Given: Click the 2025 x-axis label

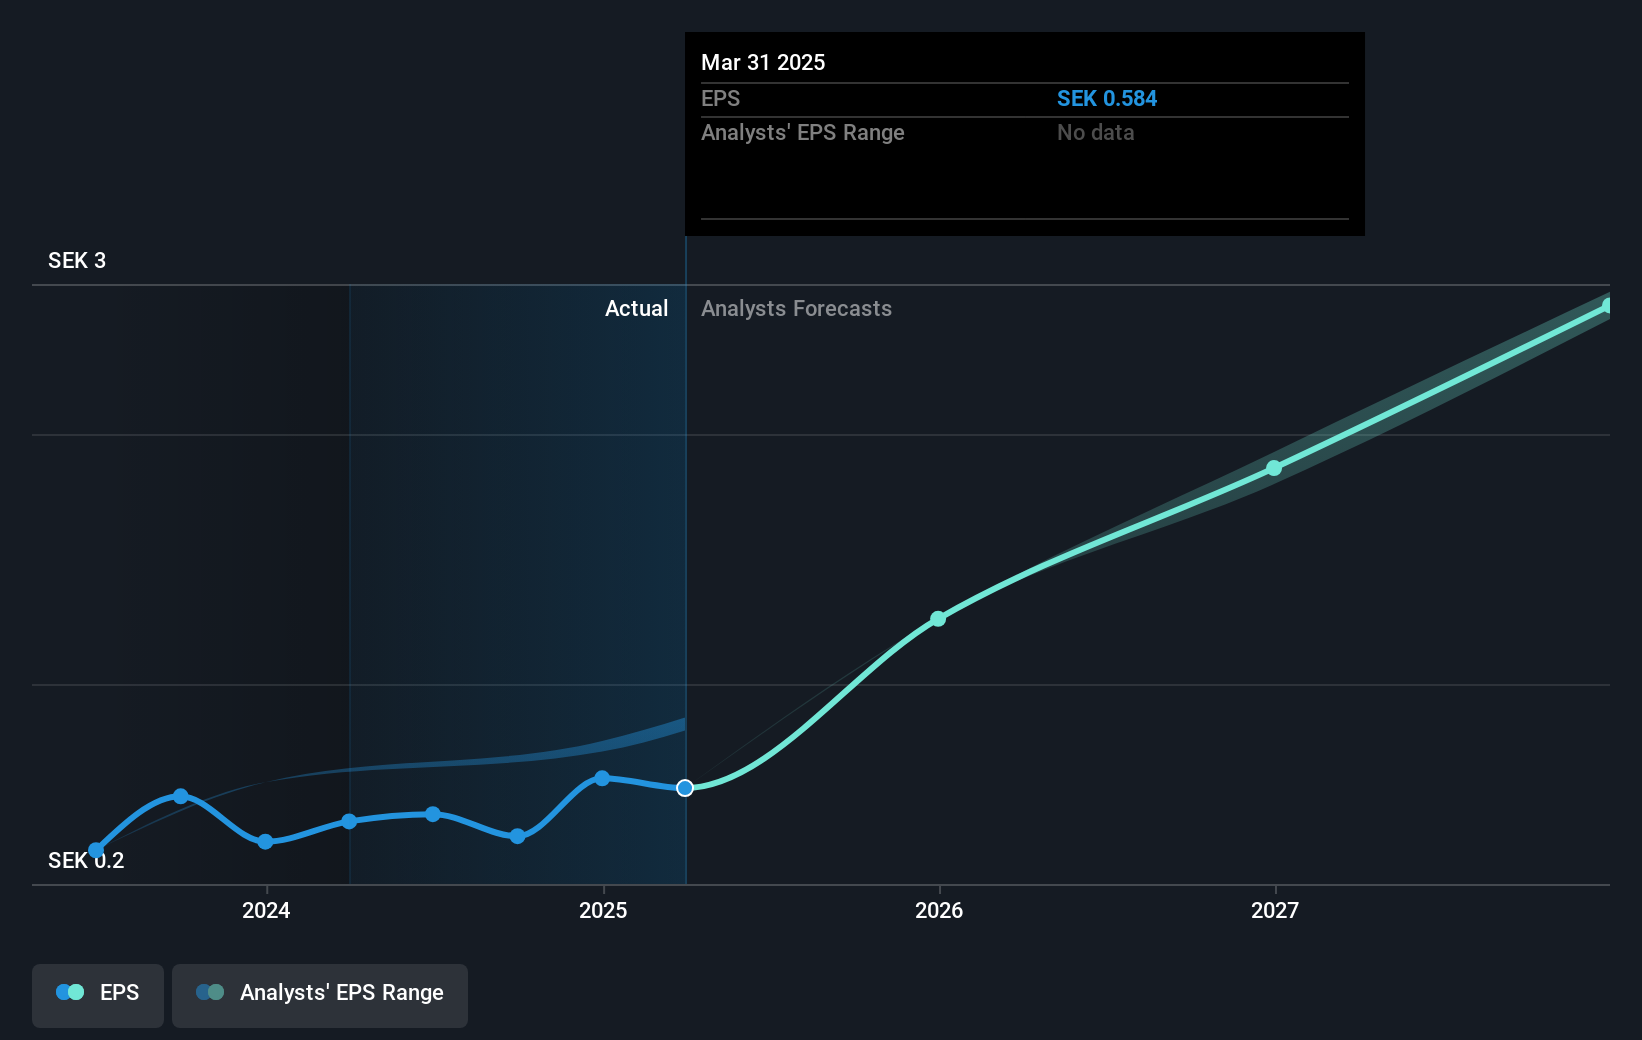Looking at the screenshot, I should coord(603,910).
